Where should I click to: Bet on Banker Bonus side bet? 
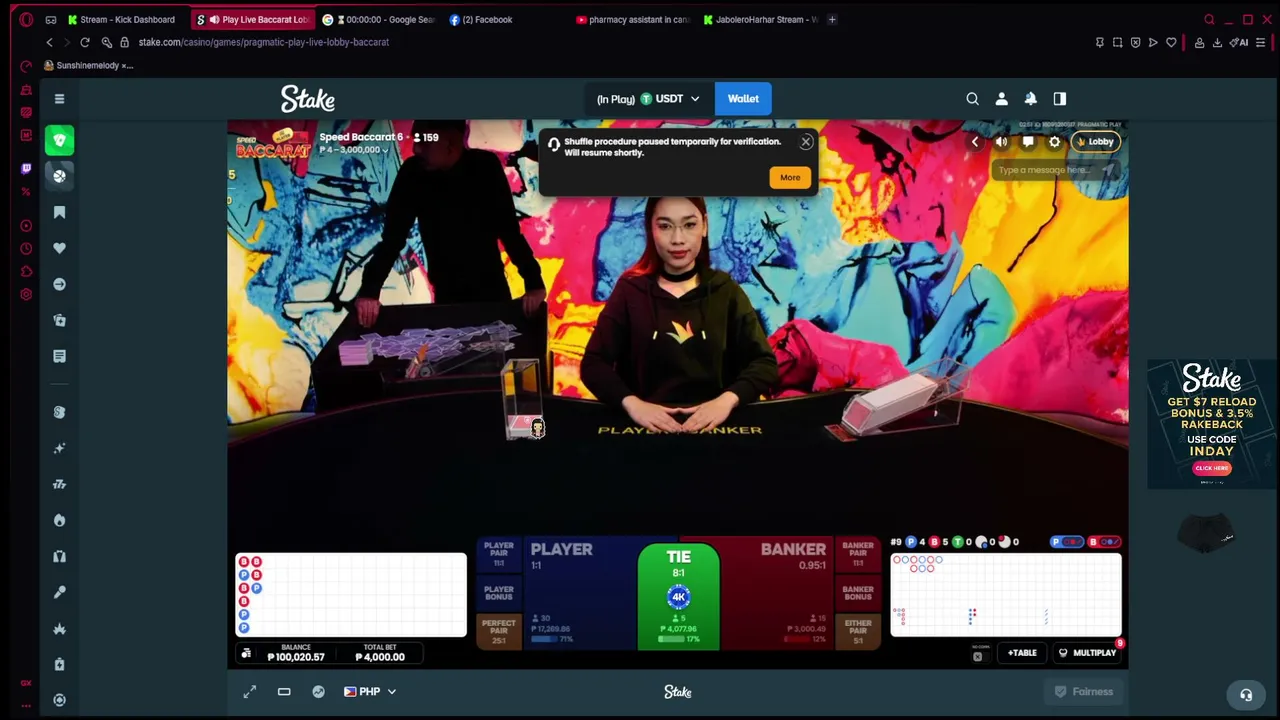[858, 593]
